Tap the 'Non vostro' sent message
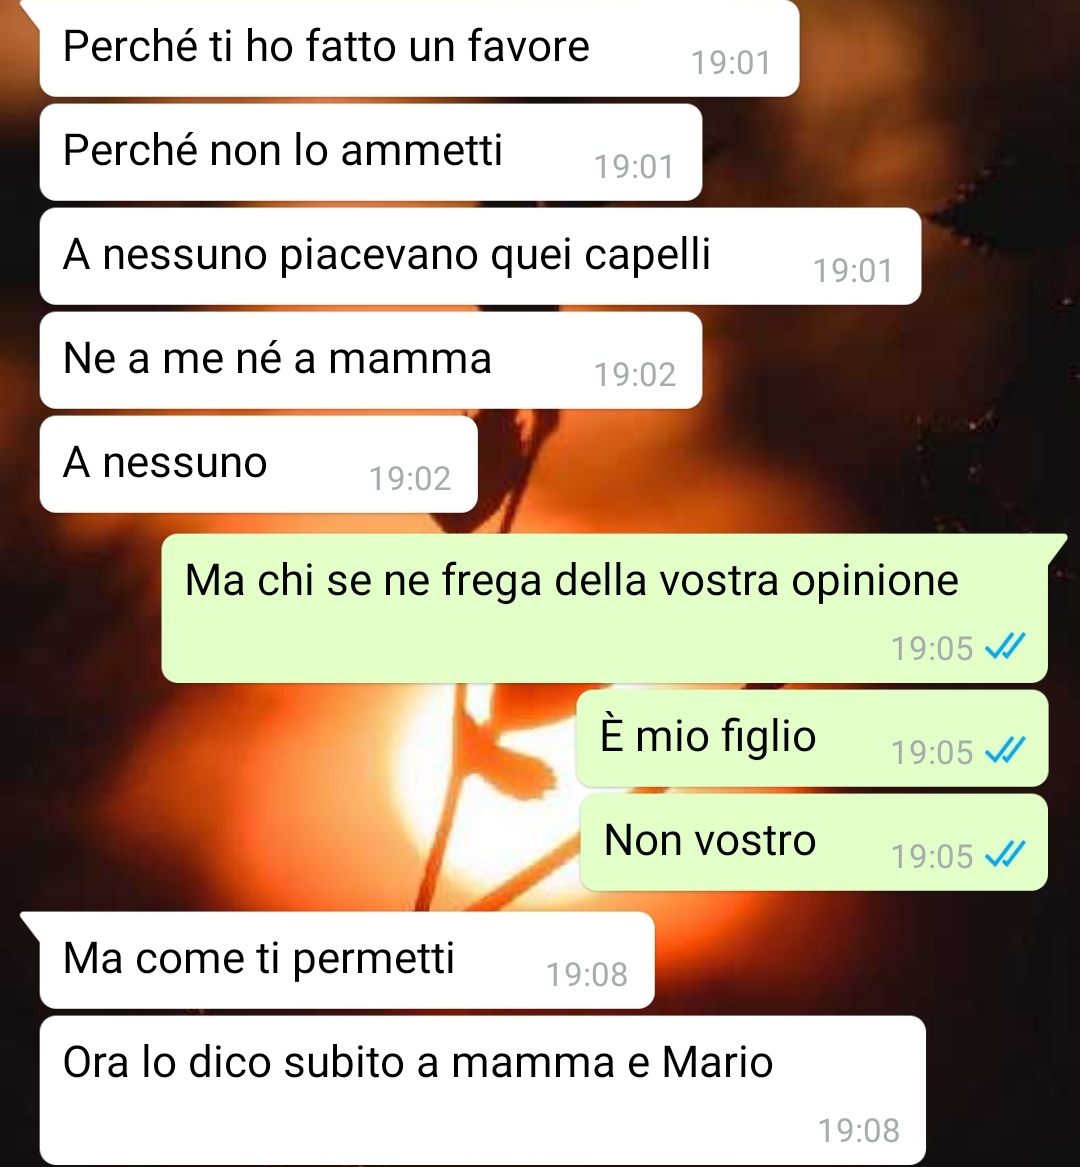Viewport: 1080px width, 1167px height. click(x=814, y=843)
